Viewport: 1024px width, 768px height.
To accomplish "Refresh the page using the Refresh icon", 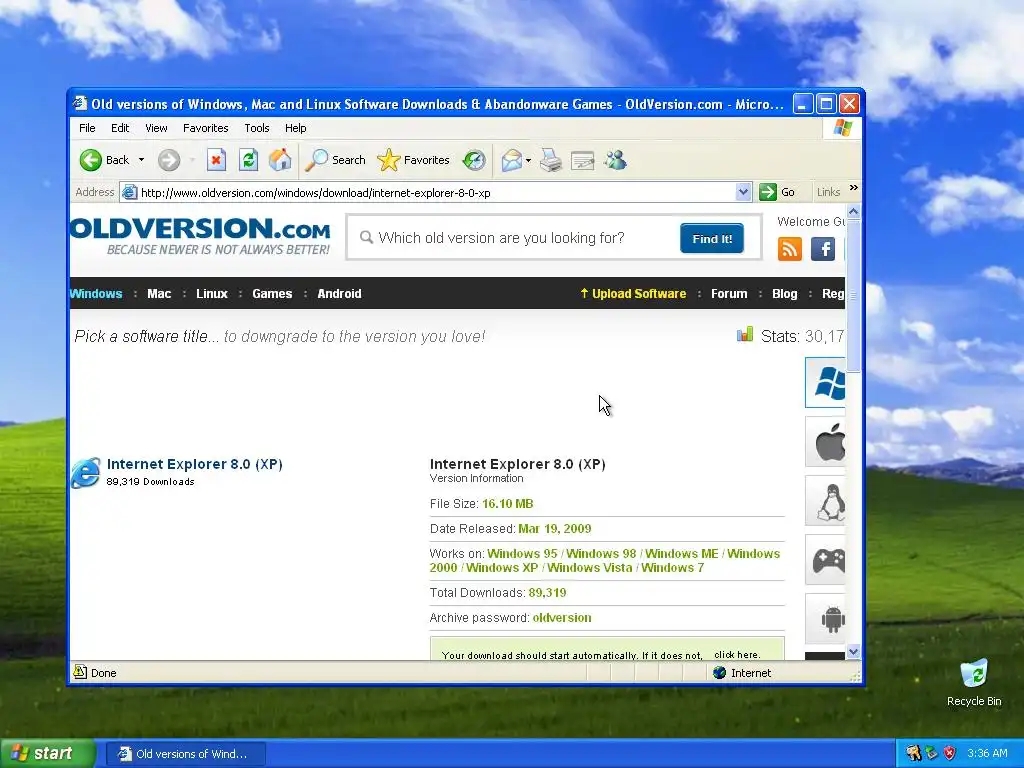I will click(248, 160).
